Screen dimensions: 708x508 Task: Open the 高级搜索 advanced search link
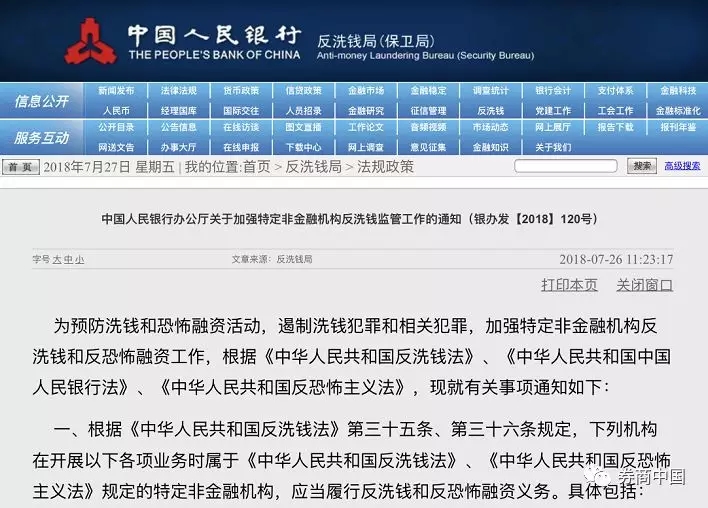pyautogui.click(x=682, y=166)
